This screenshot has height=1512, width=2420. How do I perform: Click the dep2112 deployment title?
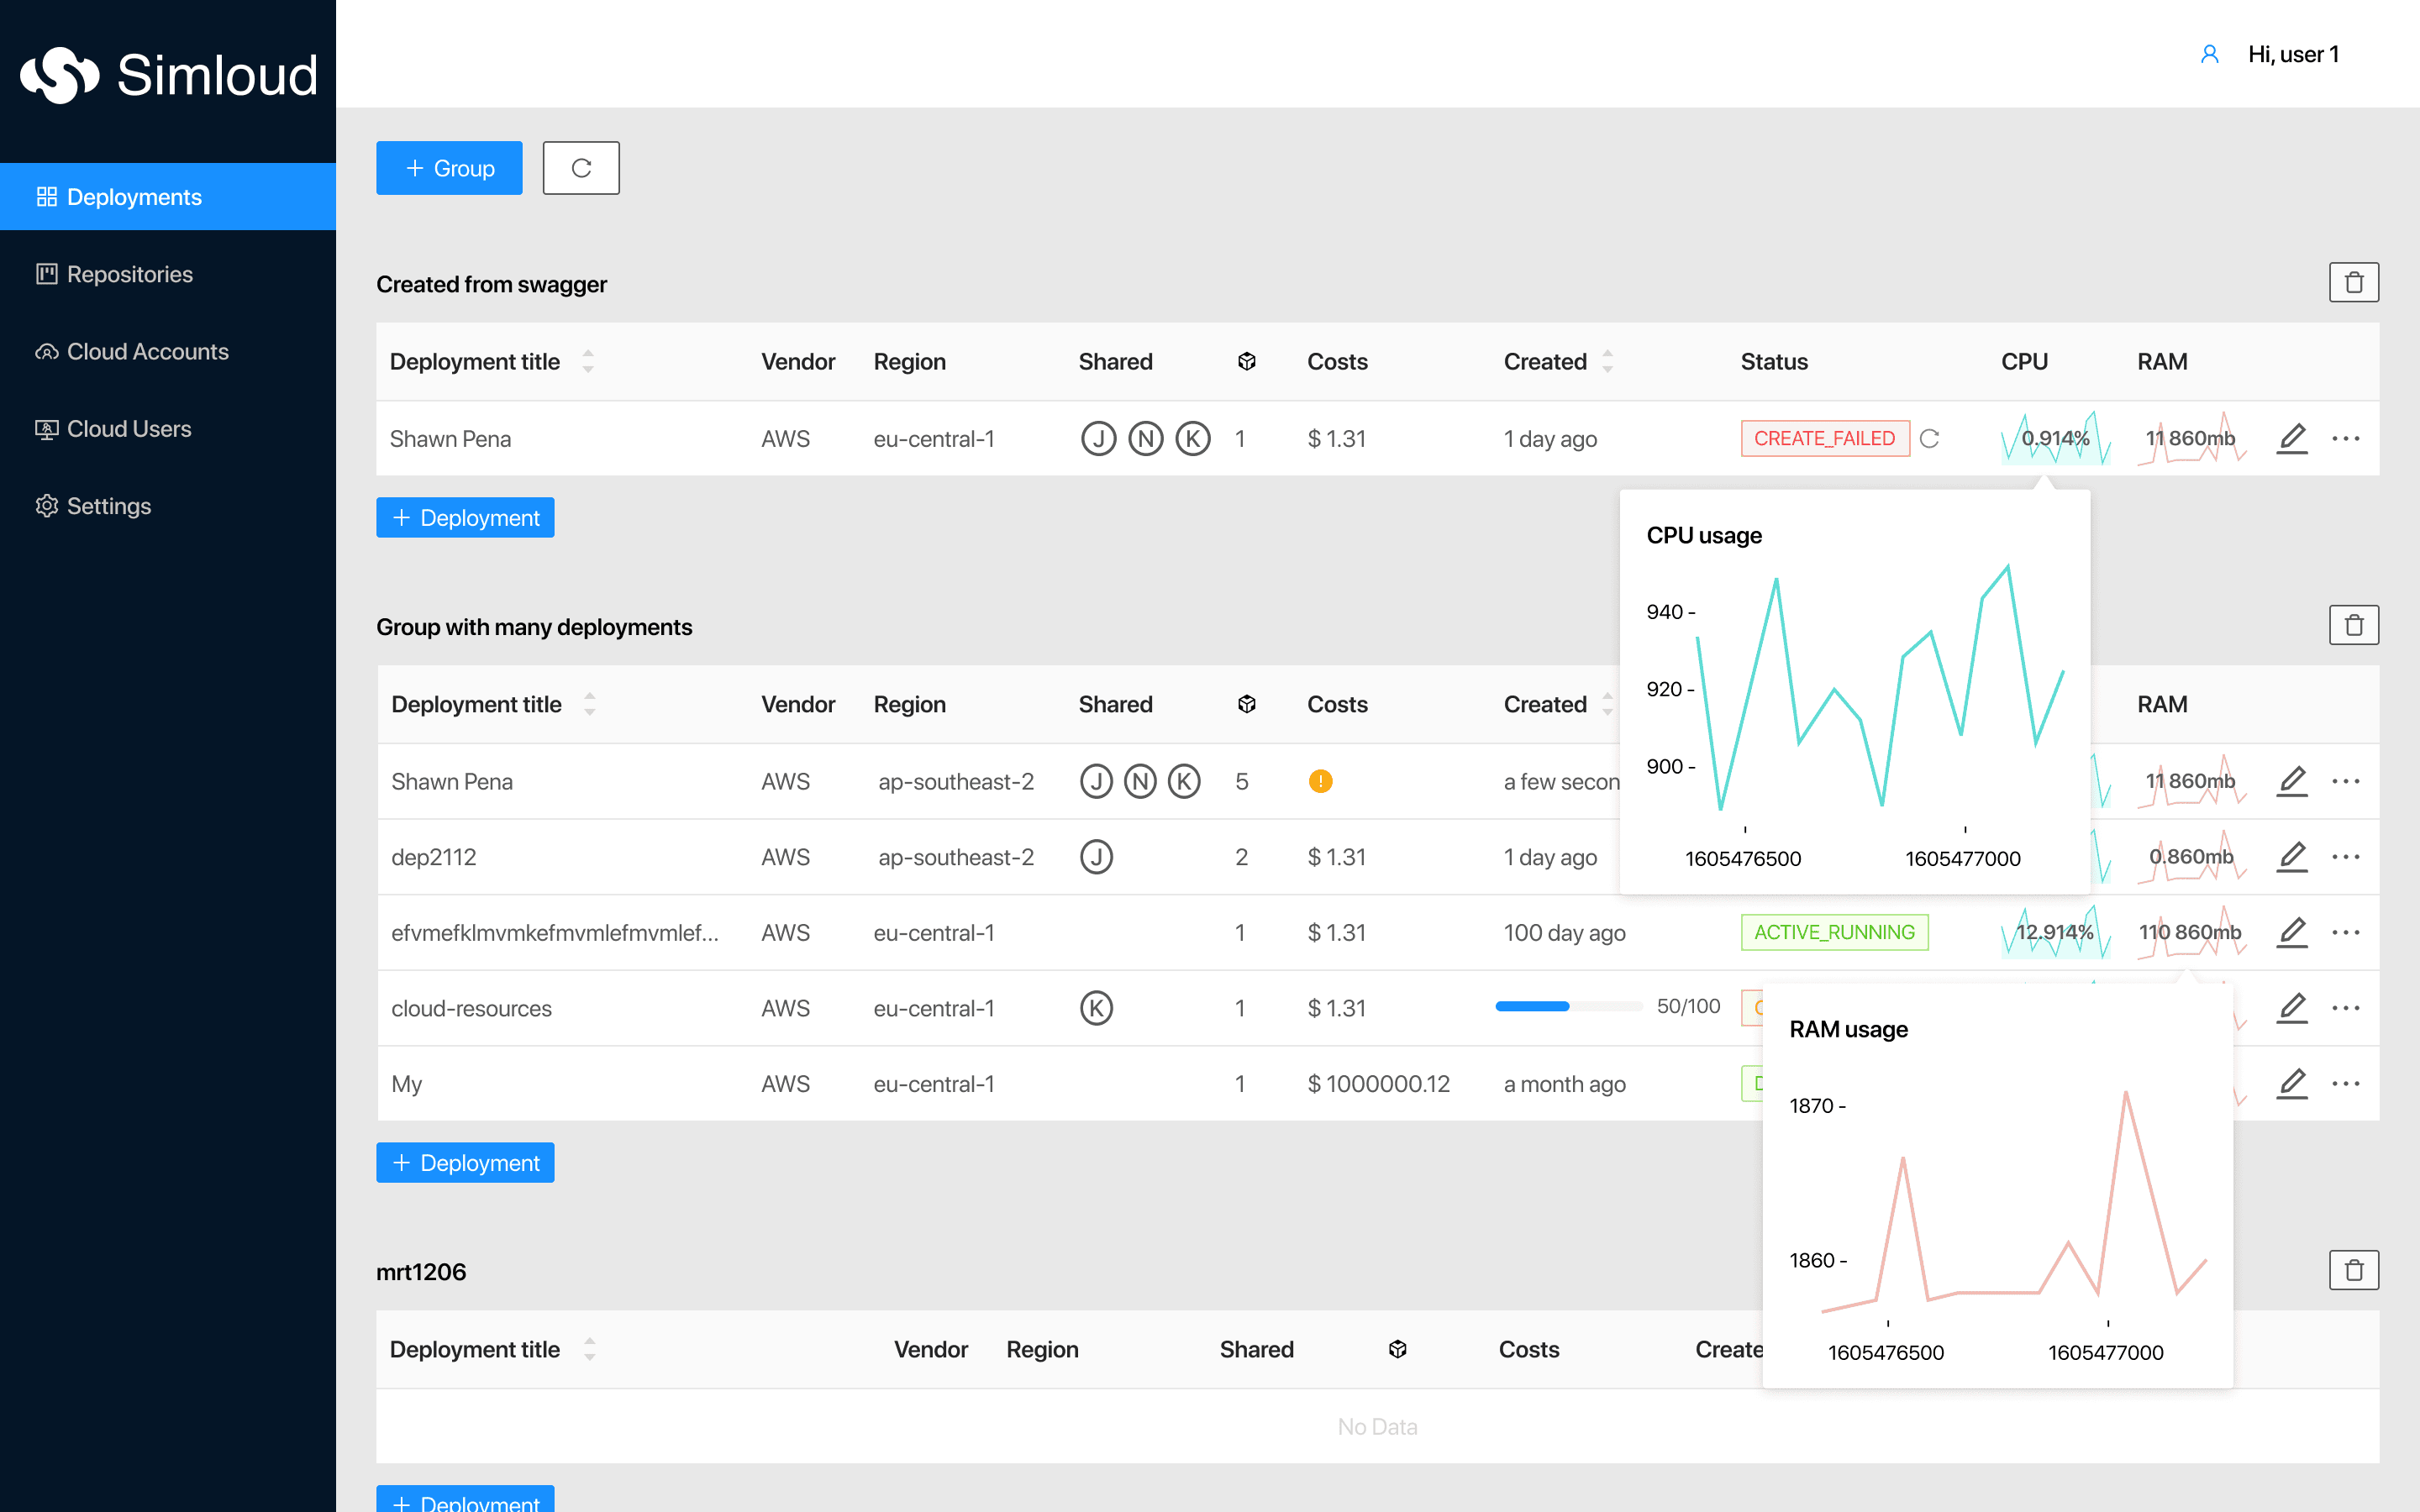(434, 857)
